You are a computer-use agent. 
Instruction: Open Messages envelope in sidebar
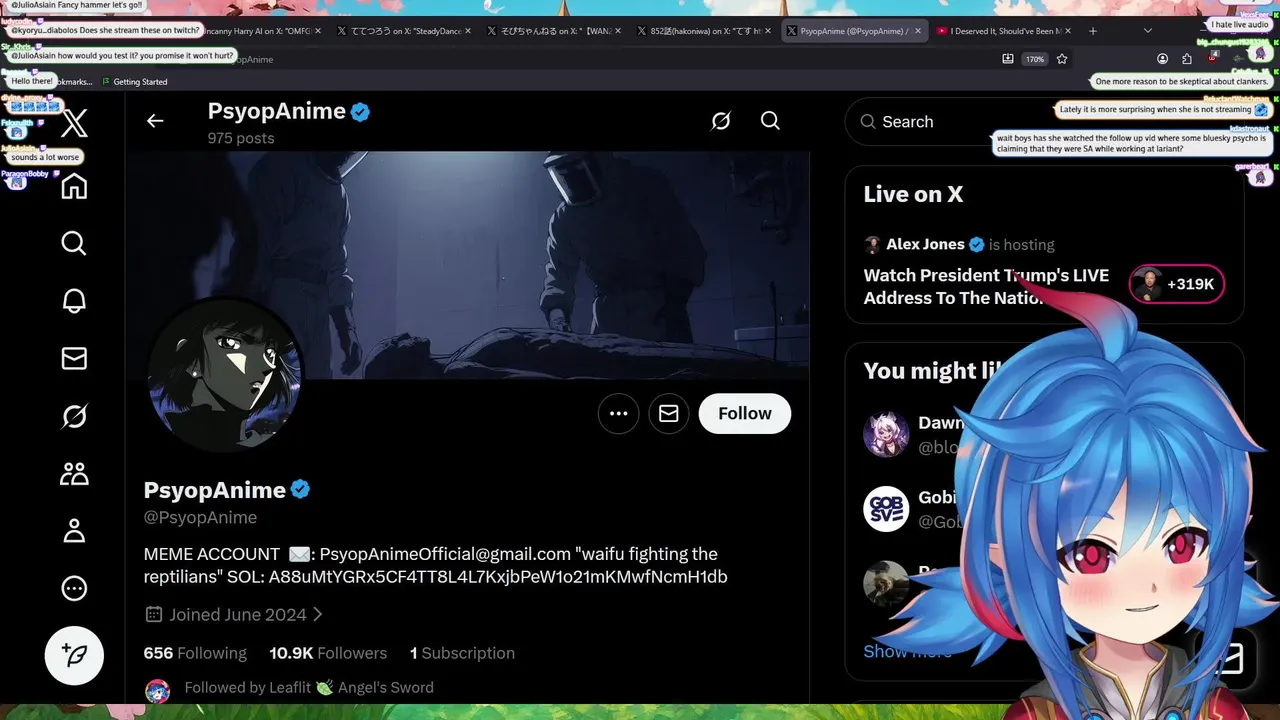click(x=74, y=358)
